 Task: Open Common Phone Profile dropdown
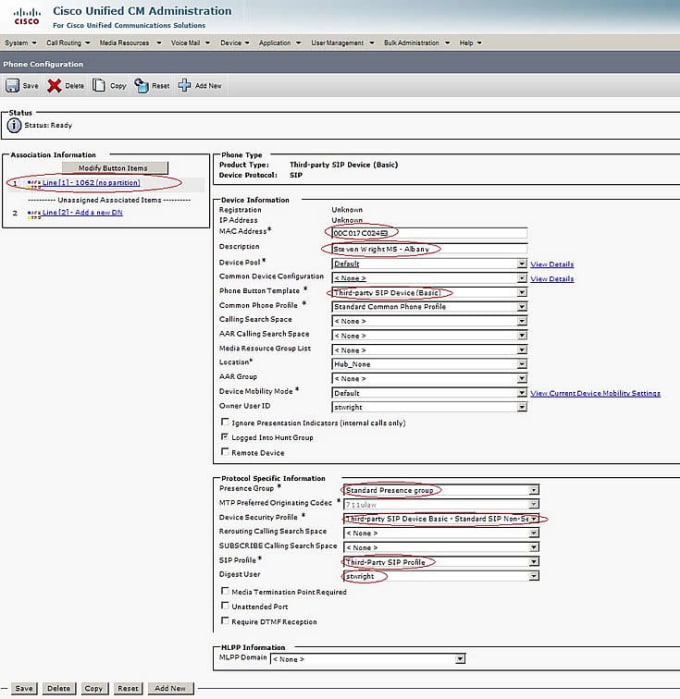[429, 307]
